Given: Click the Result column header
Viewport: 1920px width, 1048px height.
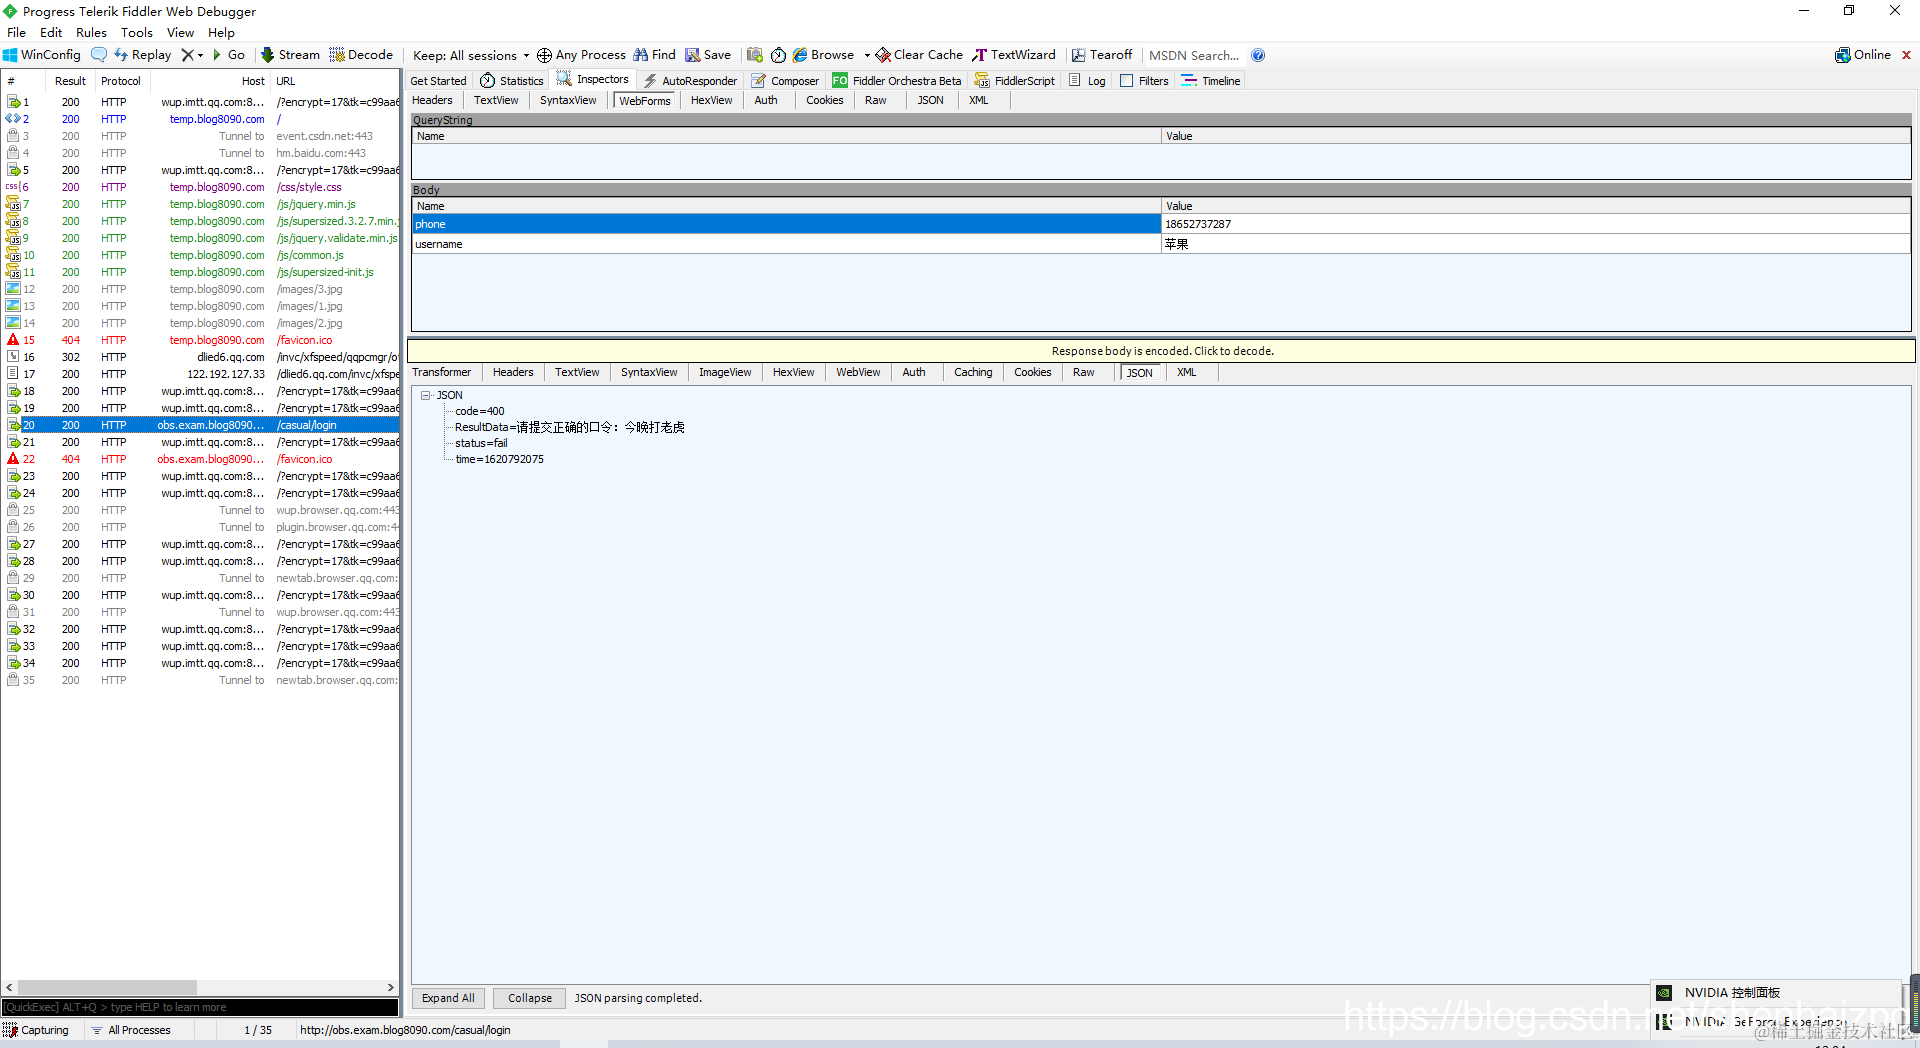Looking at the screenshot, I should click(70, 81).
